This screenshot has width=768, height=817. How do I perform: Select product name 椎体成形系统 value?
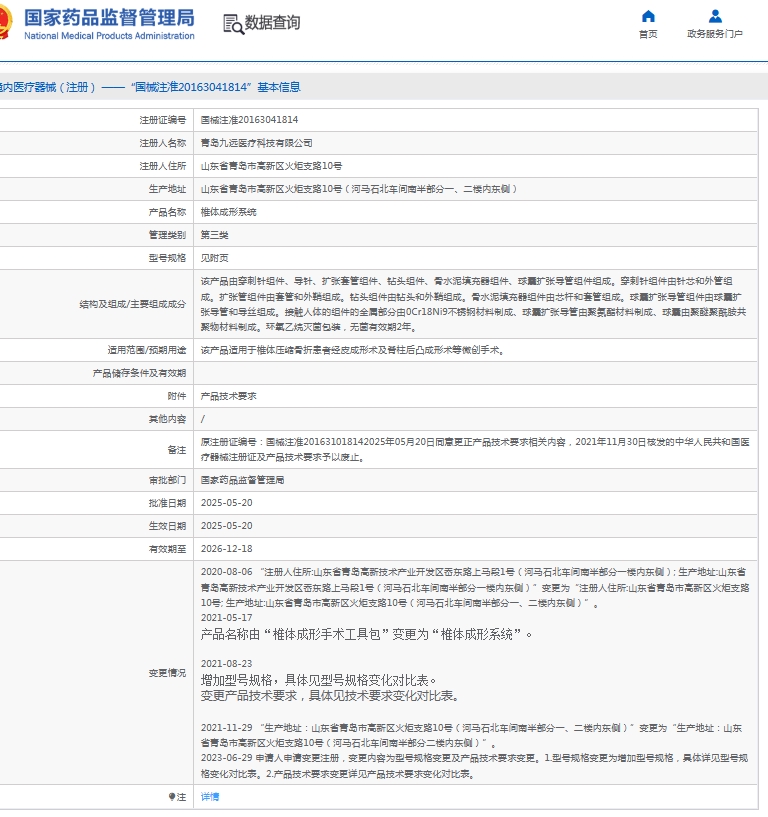point(229,212)
